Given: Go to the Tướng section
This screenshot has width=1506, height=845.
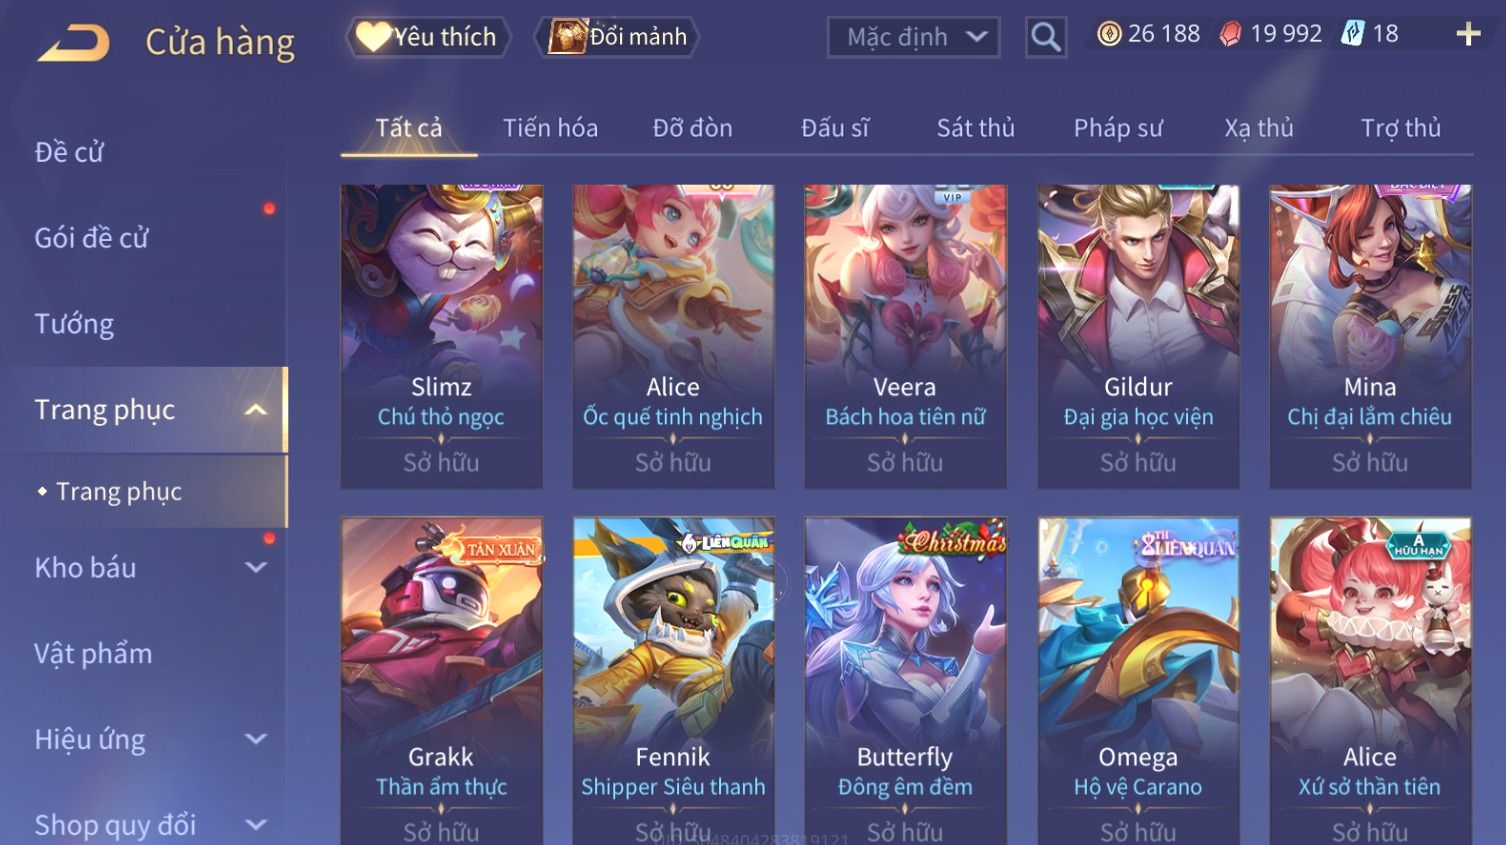Looking at the screenshot, I should pyautogui.click(x=74, y=324).
